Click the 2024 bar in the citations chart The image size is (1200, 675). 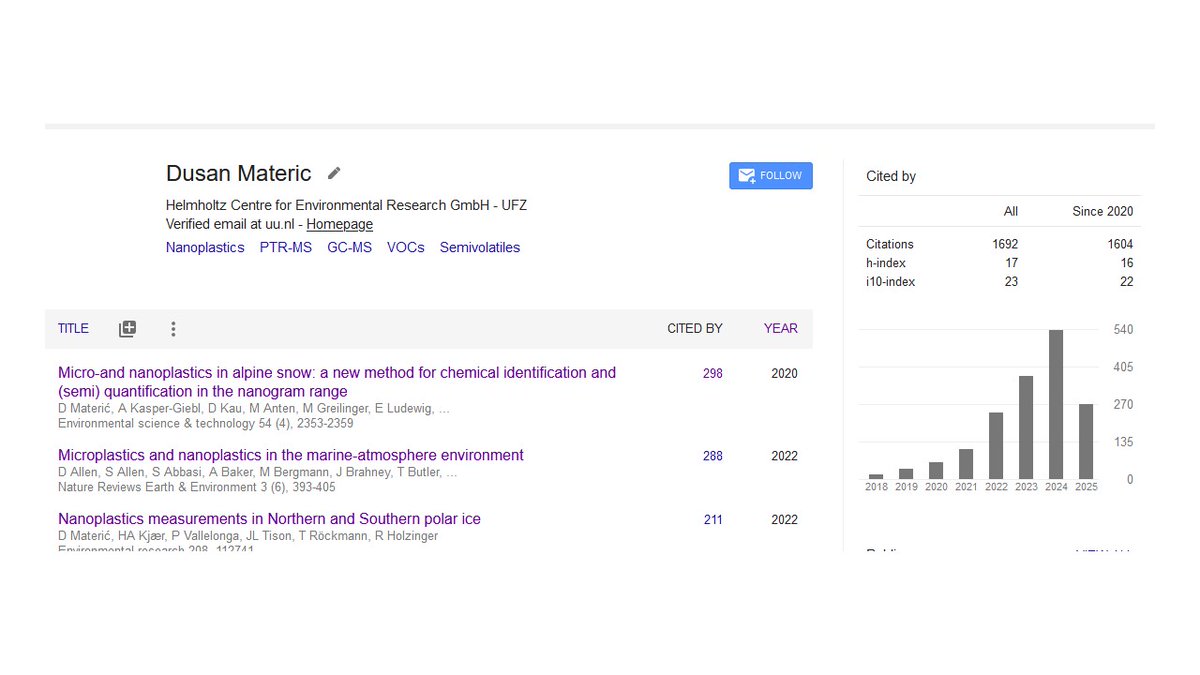1056,404
